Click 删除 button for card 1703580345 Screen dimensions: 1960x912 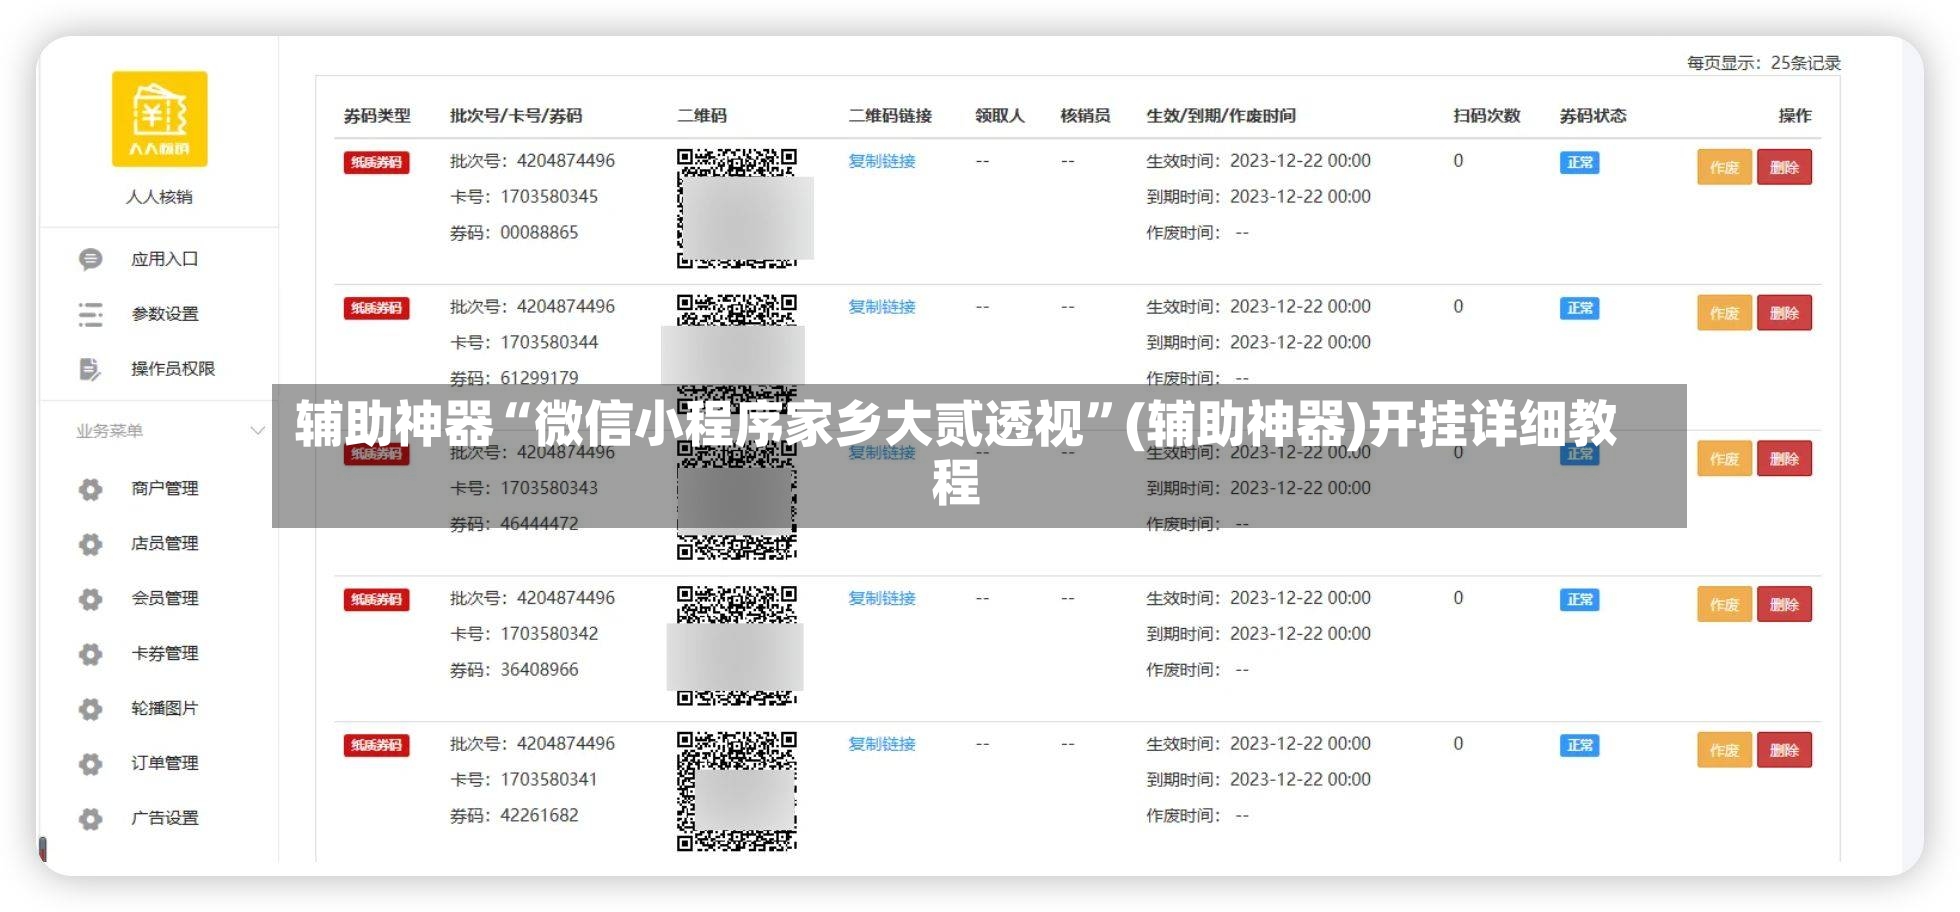tap(1784, 167)
